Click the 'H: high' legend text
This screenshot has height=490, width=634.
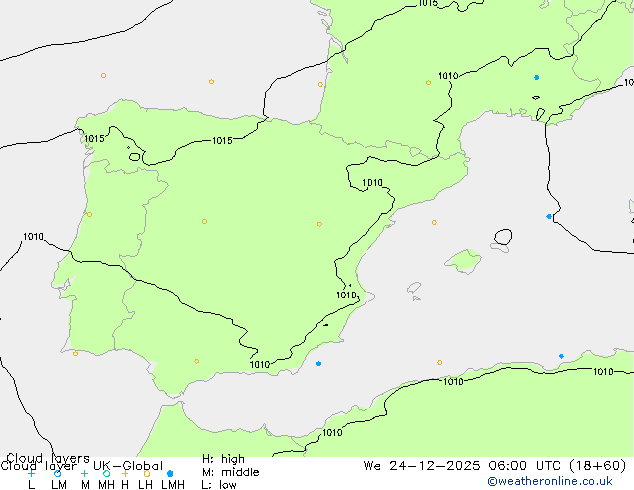point(223,459)
